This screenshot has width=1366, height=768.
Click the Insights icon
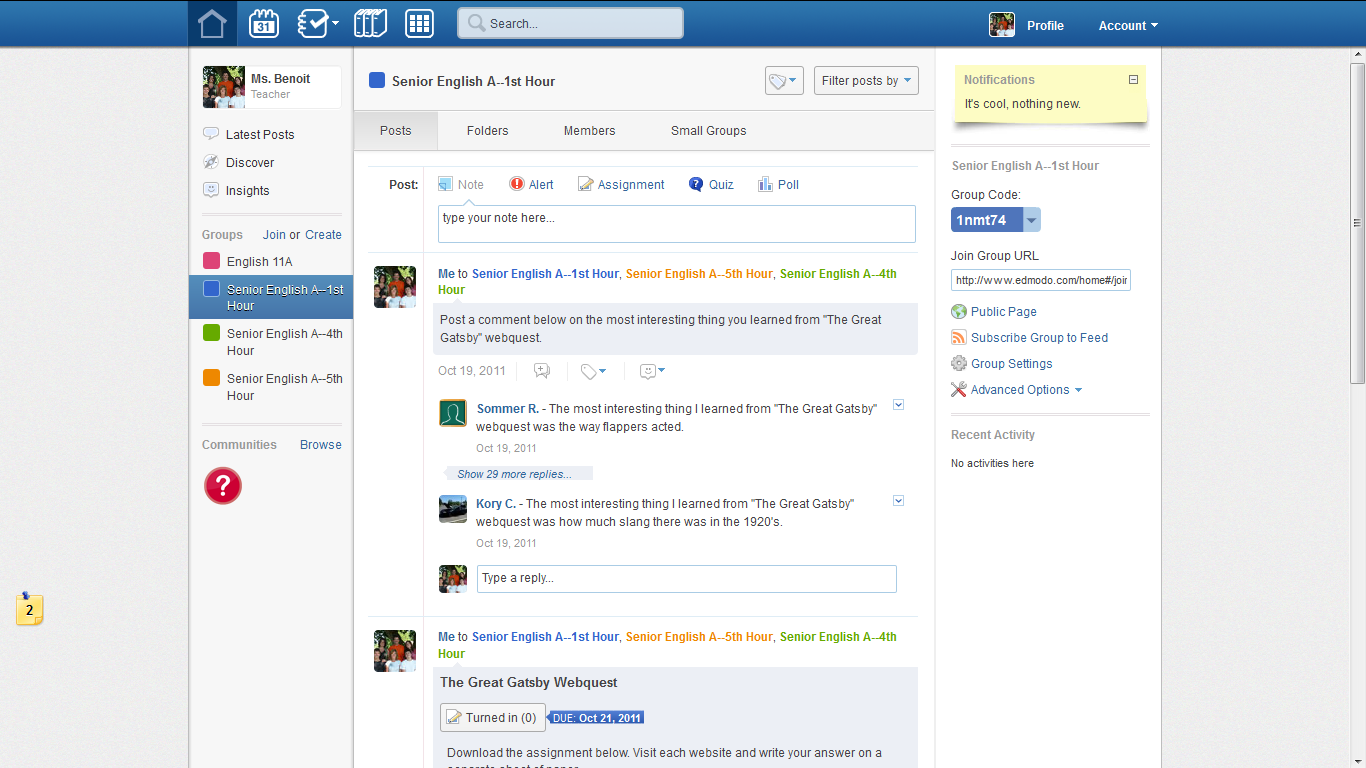(x=211, y=190)
